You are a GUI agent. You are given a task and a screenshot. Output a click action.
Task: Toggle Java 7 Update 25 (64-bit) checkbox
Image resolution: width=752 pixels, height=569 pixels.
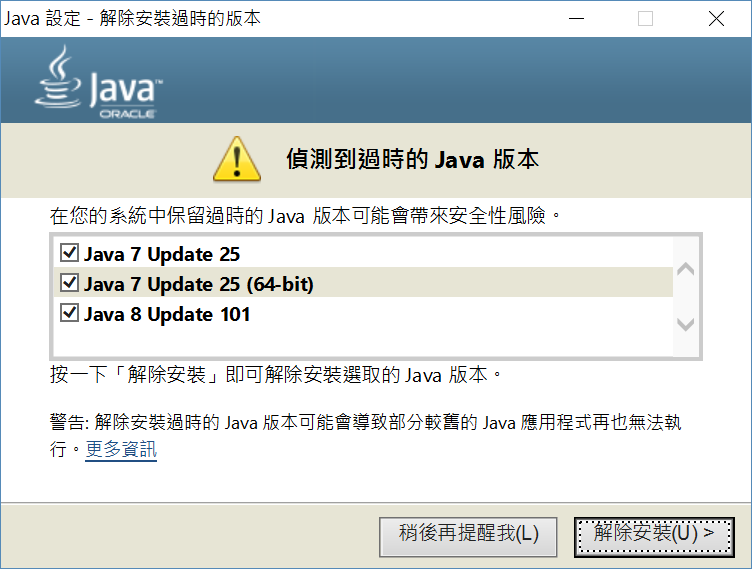(x=70, y=283)
